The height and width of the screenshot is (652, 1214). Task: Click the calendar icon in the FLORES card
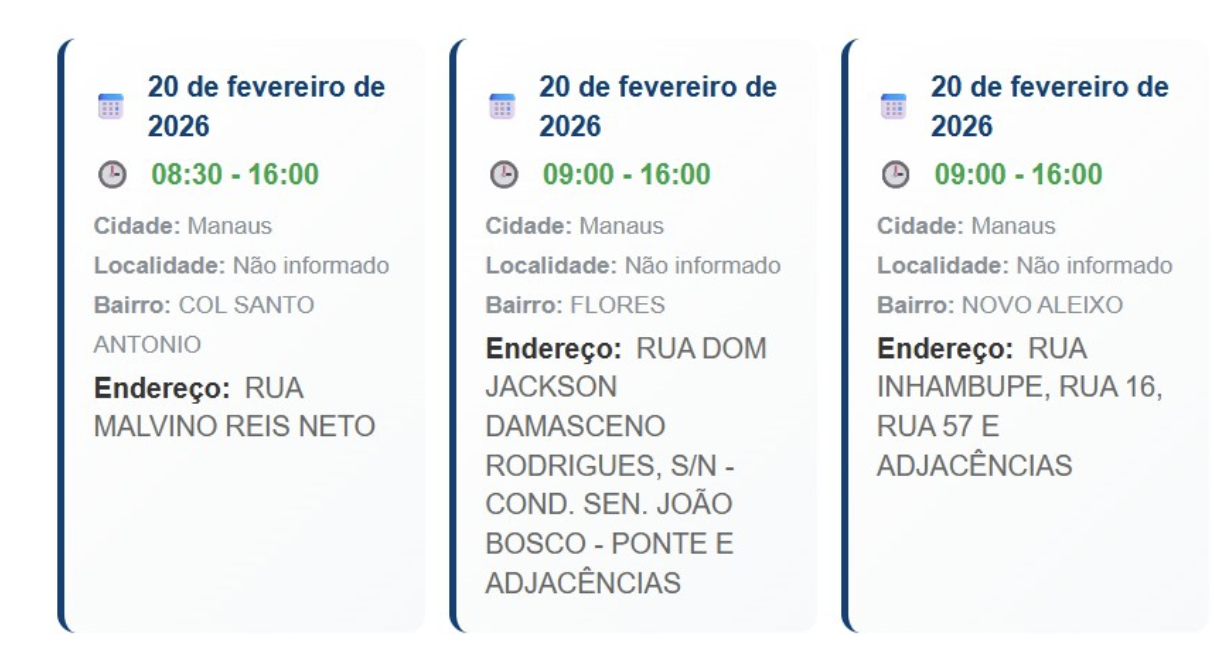[501, 106]
